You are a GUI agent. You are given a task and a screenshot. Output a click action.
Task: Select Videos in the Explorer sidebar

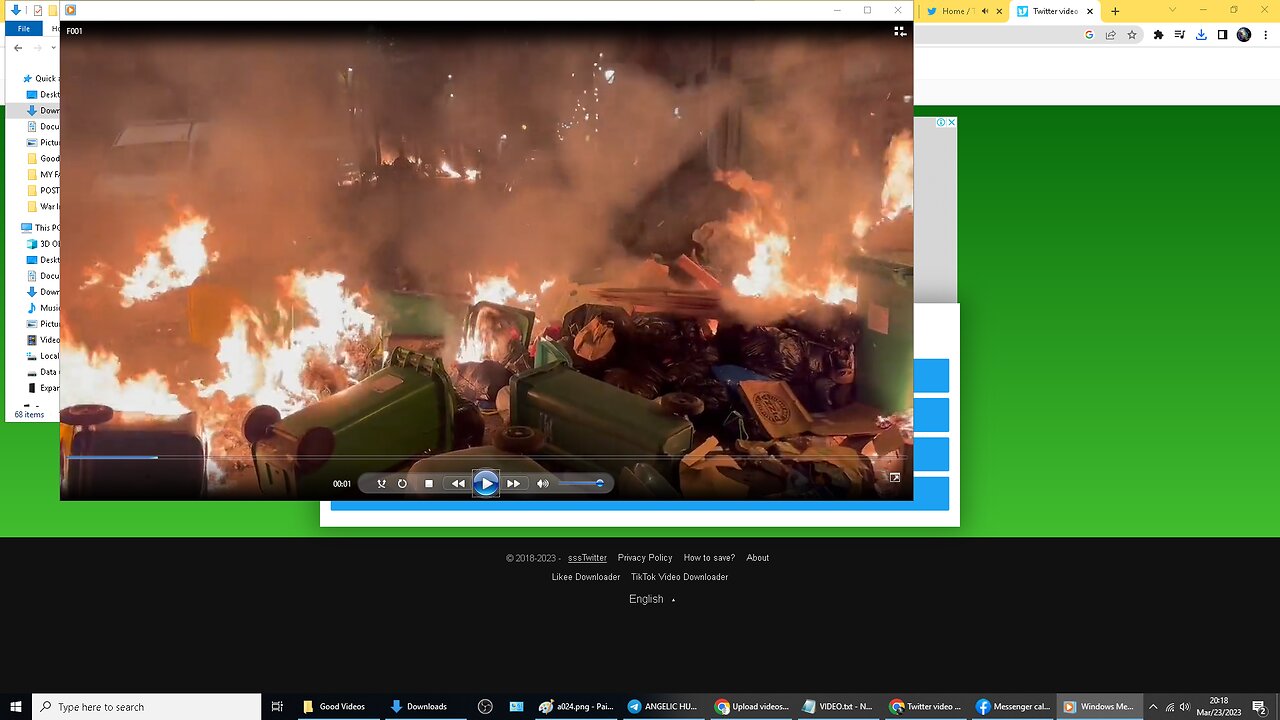(43, 340)
